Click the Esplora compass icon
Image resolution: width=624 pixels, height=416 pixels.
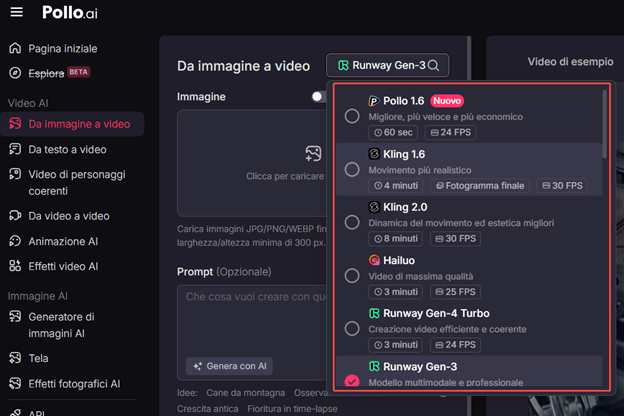15,73
